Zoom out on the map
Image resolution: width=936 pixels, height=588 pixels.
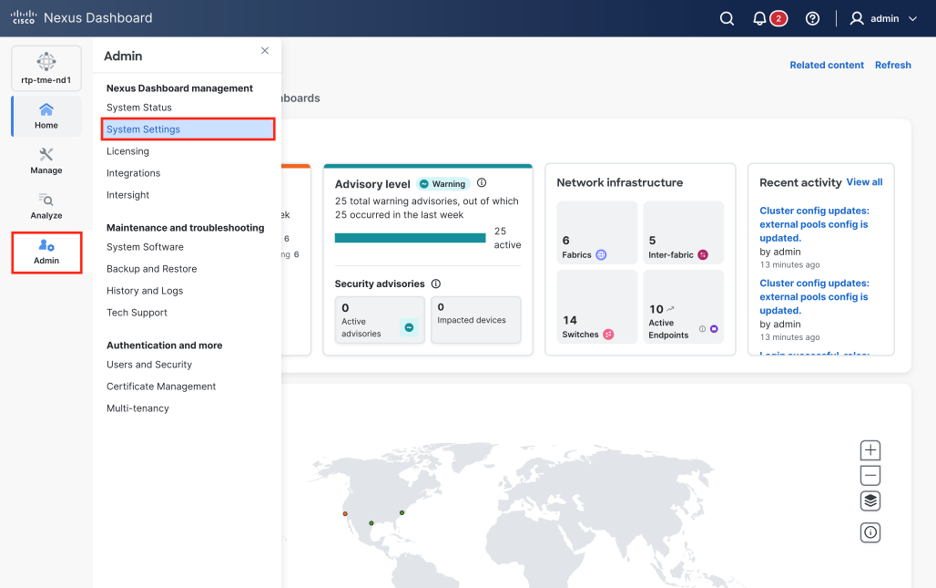coord(870,476)
